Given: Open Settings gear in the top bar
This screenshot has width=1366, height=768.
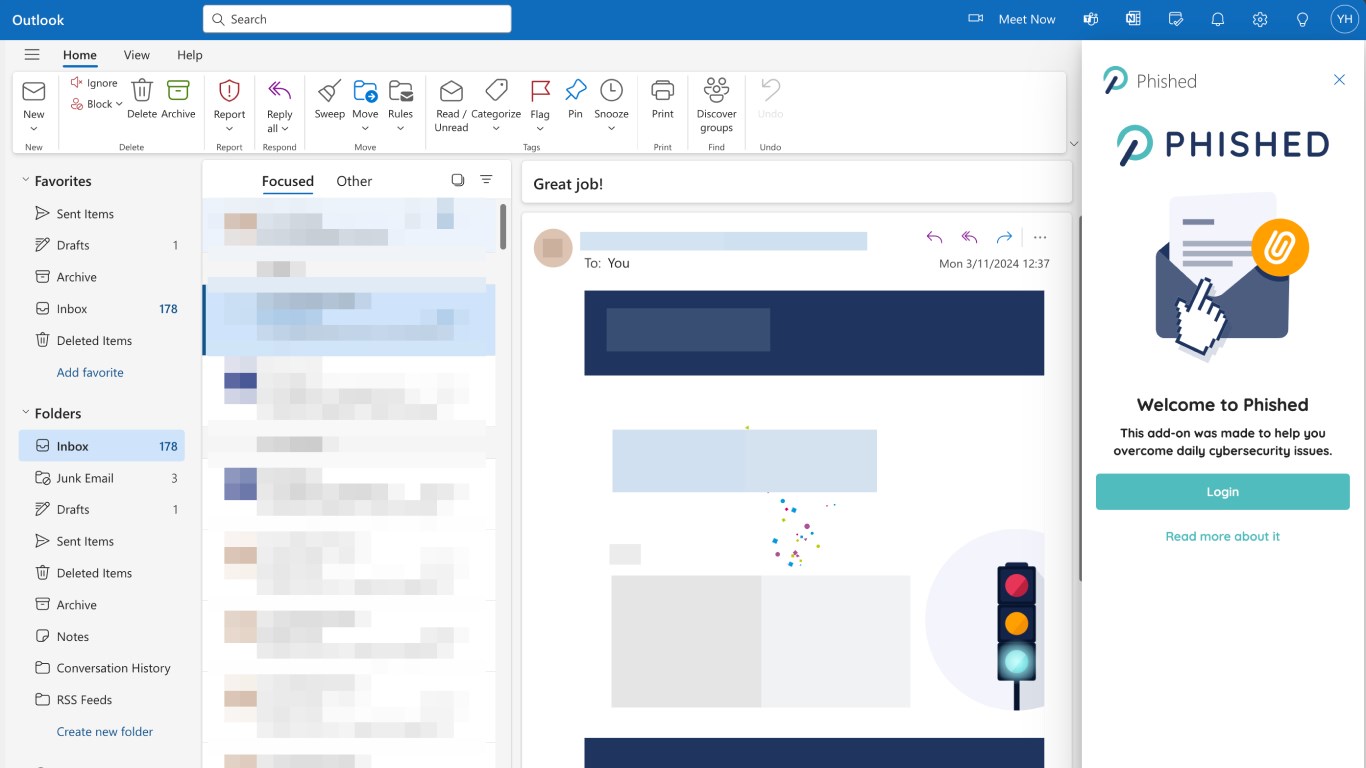Looking at the screenshot, I should [1260, 19].
